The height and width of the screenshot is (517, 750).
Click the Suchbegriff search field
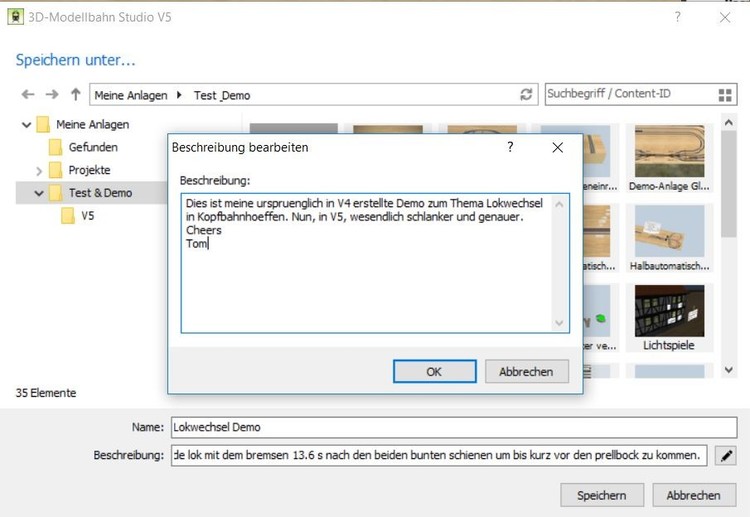(x=630, y=94)
